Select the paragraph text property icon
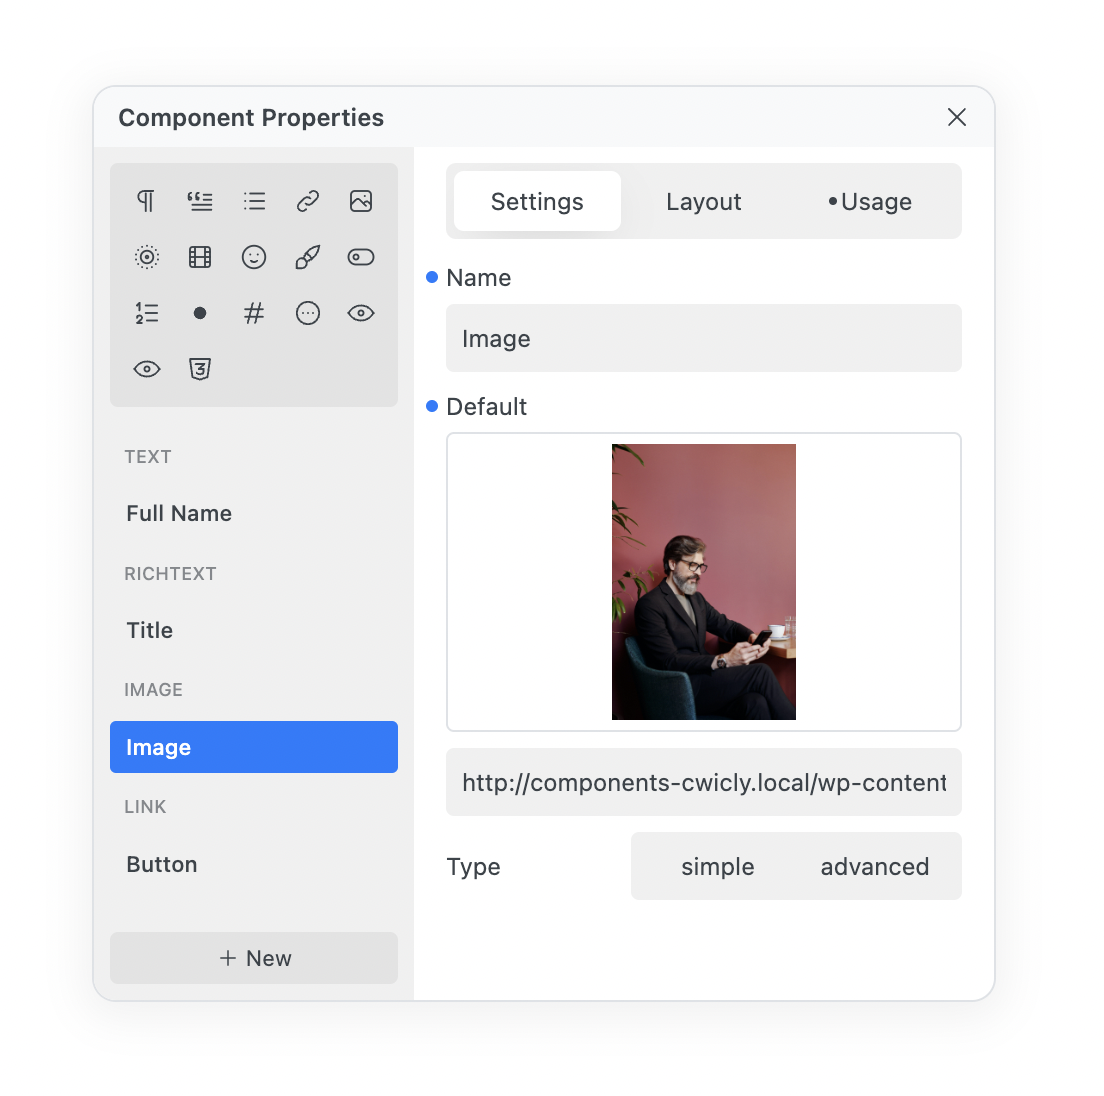1104x1096 pixels. tap(146, 201)
